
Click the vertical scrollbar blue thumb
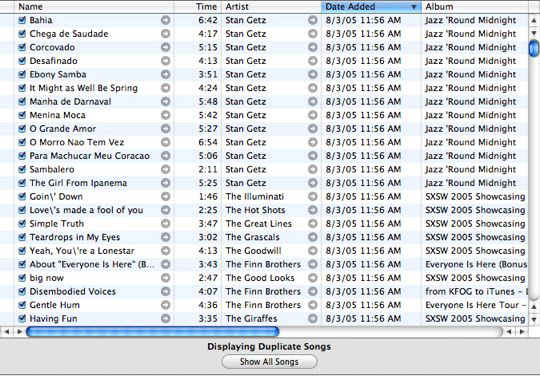coord(534,48)
